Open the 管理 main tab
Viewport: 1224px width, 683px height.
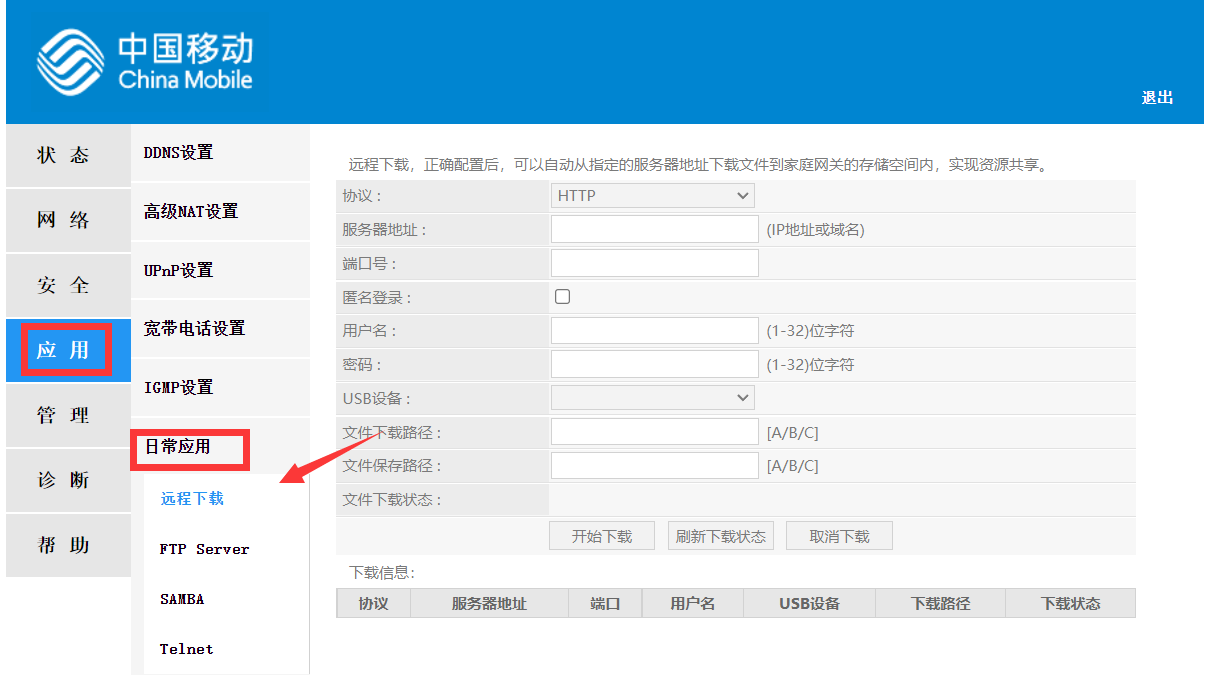[x=68, y=415]
